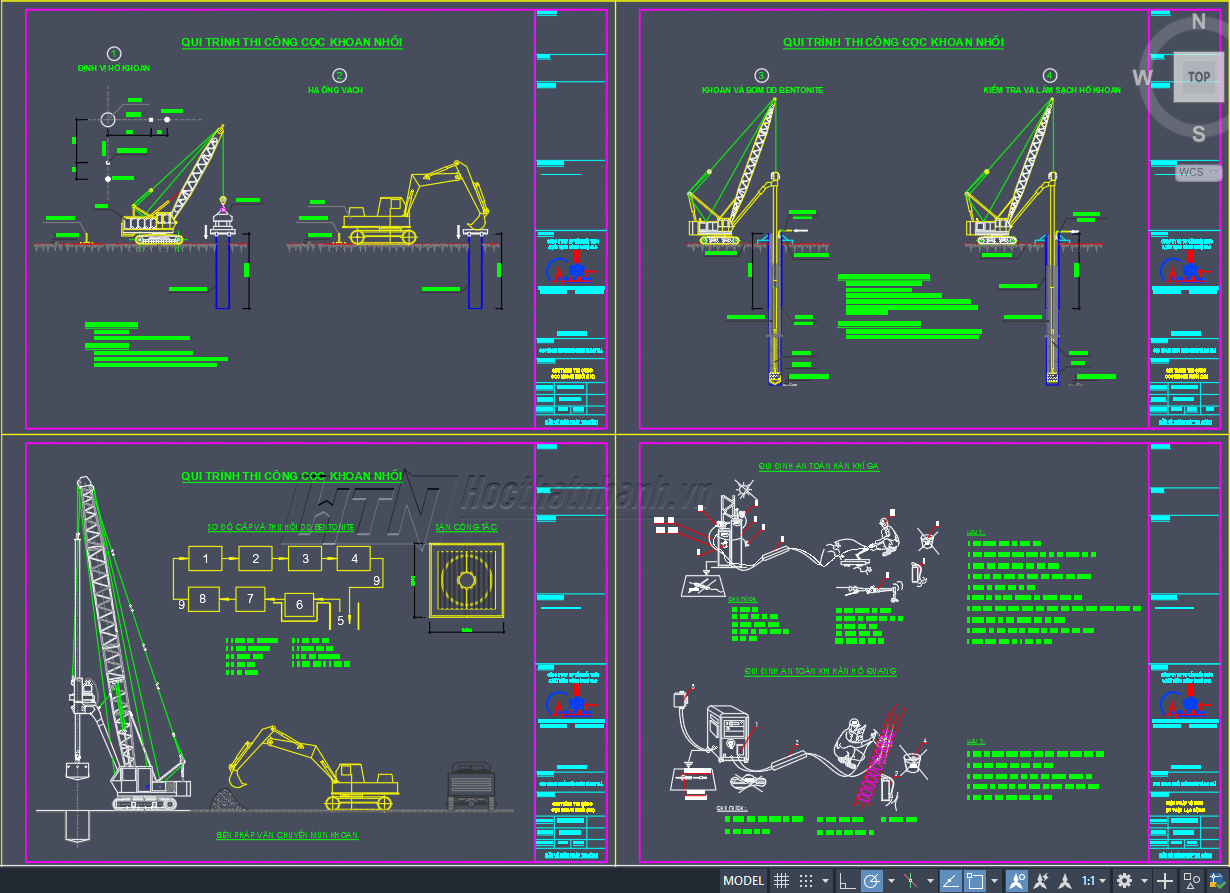Expand the snap mode dropdown arrow
The image size is (1230, 893).
[825, 881]
